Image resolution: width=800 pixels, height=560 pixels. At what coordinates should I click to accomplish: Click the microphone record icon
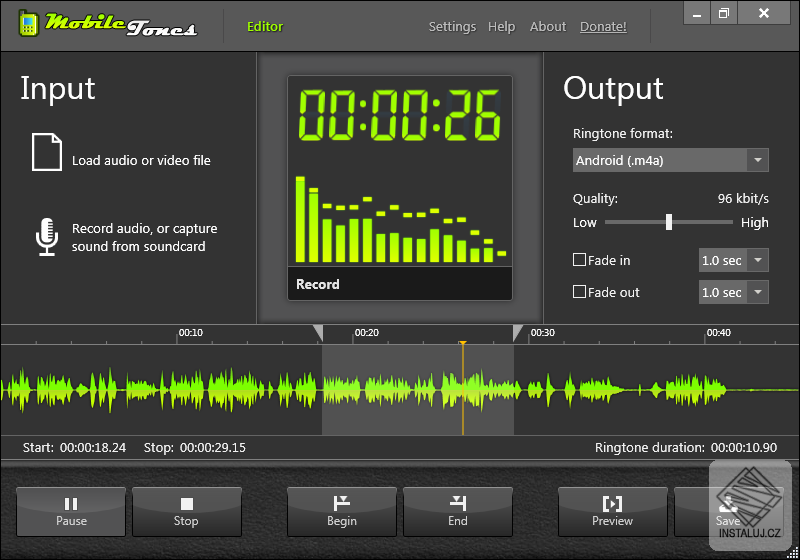click(x=47, y=237)
